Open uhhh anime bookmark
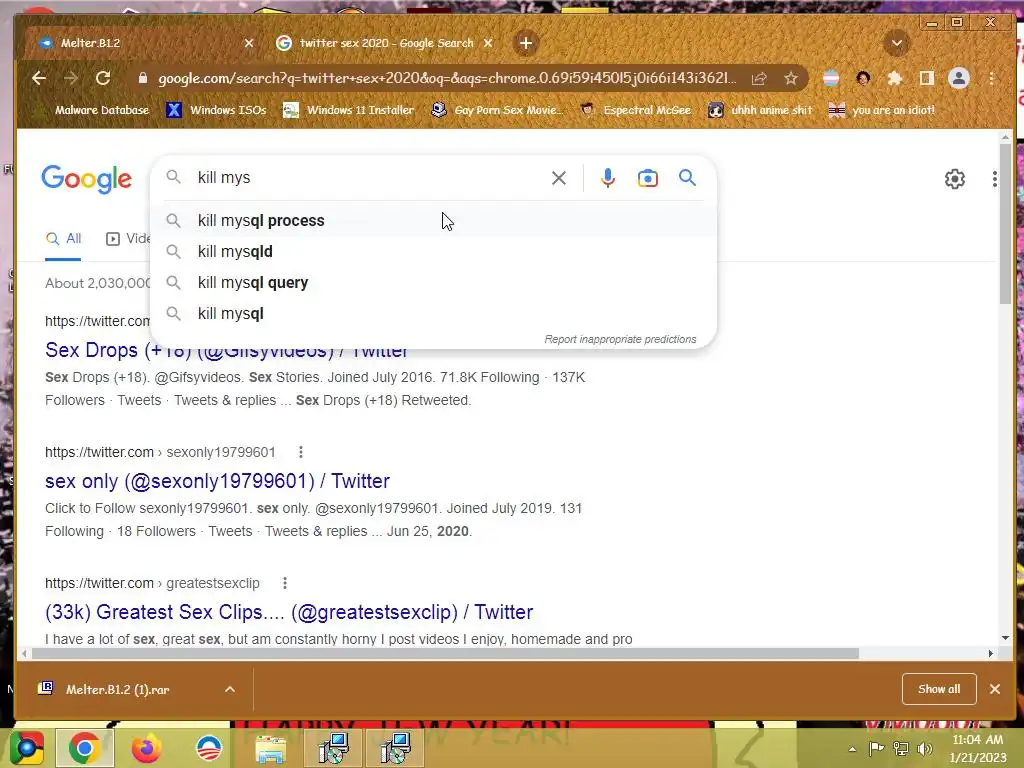Viewport: 1024px width, 768px height. click(x=761, y=110)
